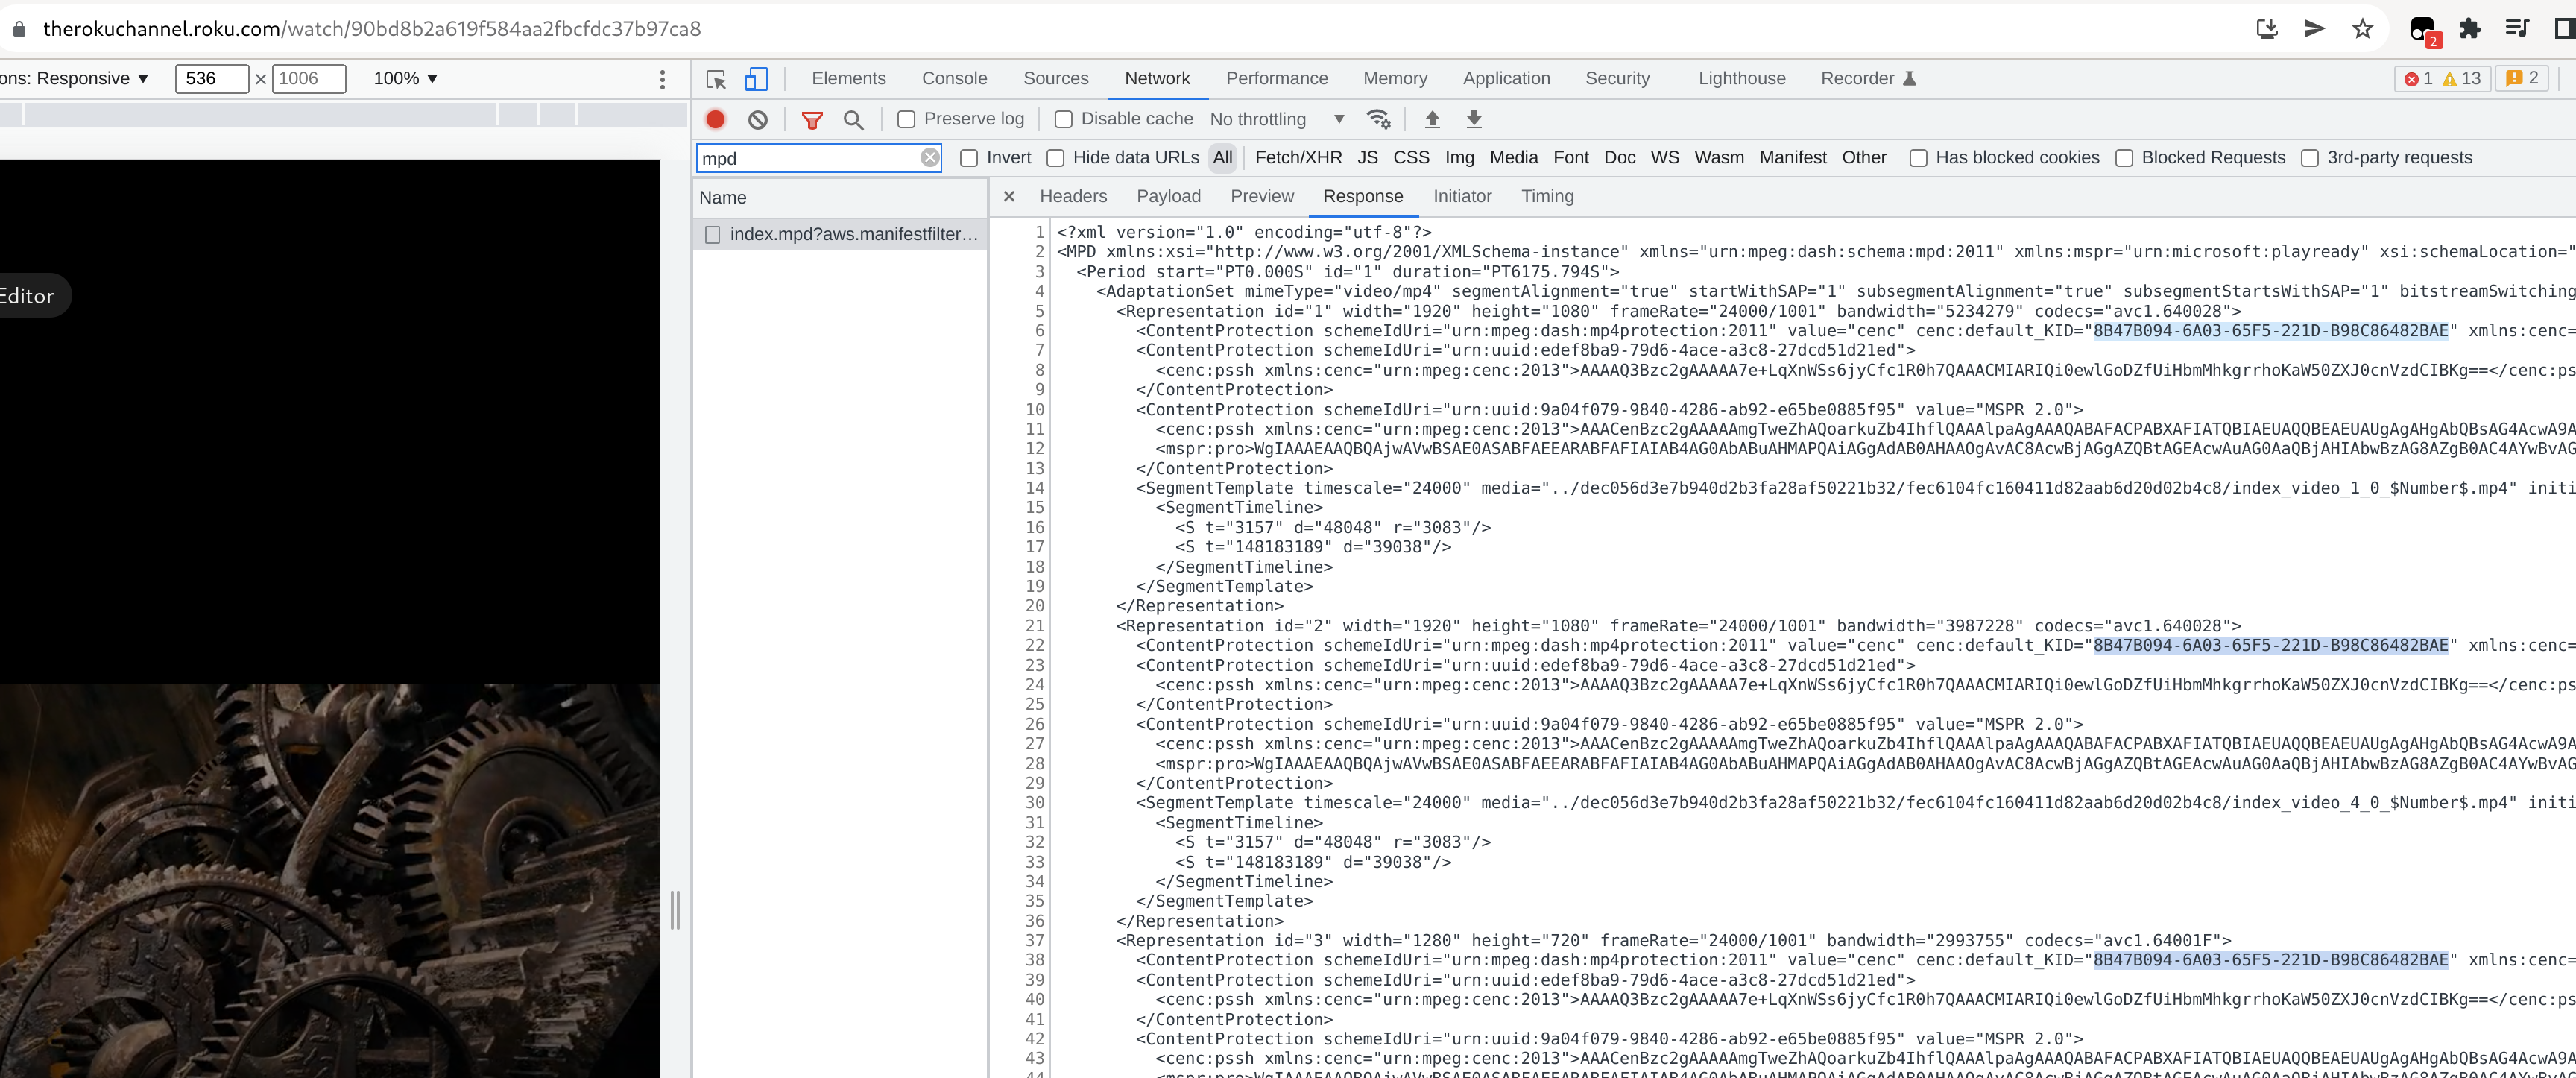The image size is (2576, 1078).
Task: Click the record network log button
Action: click(715, 119)
